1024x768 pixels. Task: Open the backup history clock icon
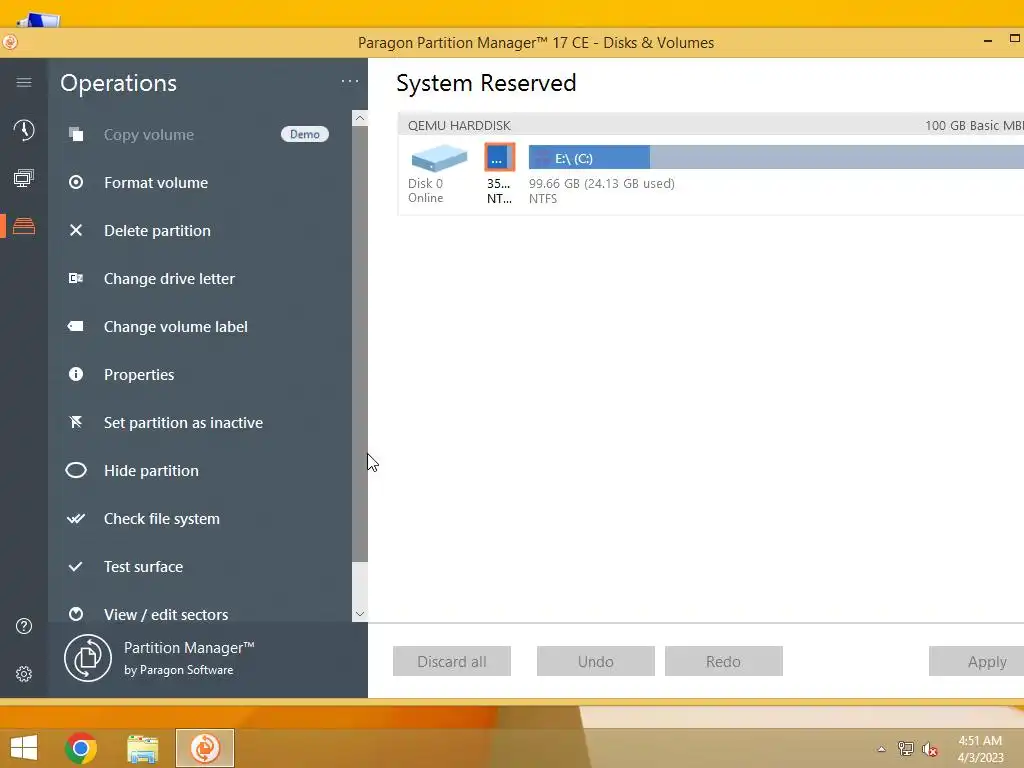pos(24,130)
